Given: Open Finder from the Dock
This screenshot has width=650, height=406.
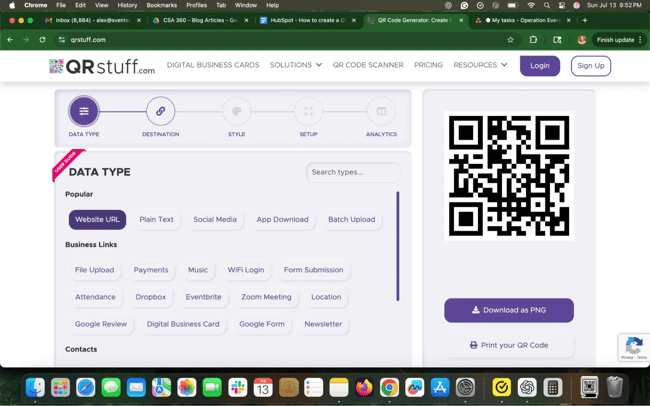Looking at the screenshot, I should [35, 388].
